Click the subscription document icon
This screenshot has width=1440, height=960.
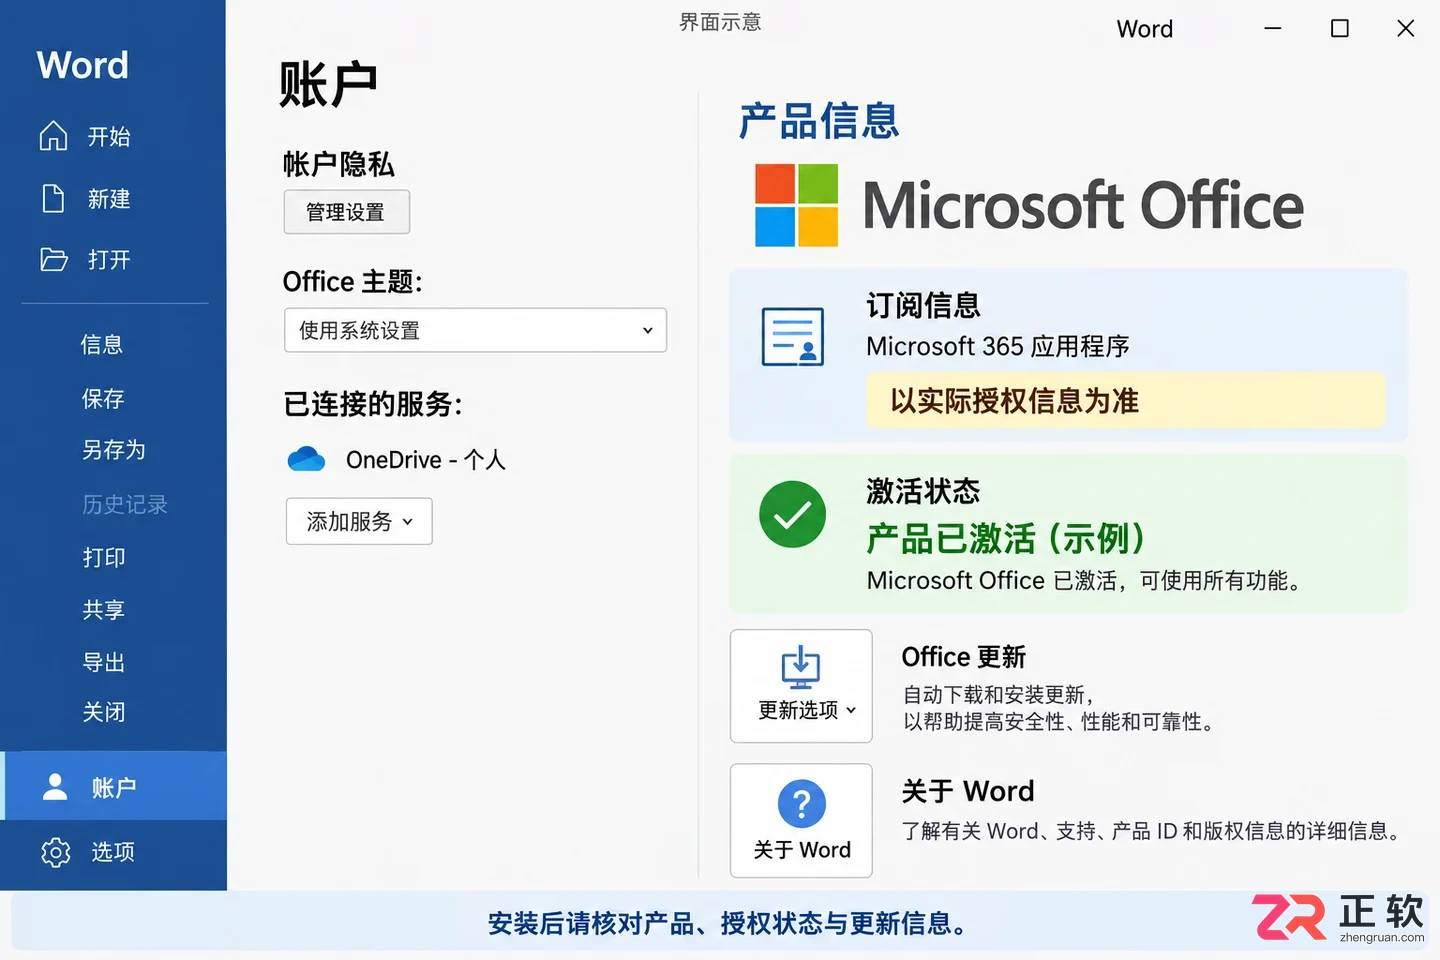tap(793, 337)
